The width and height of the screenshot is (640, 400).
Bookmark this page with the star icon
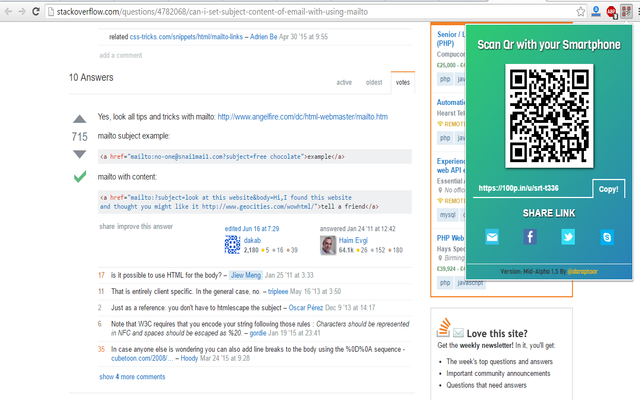(580, 12)
